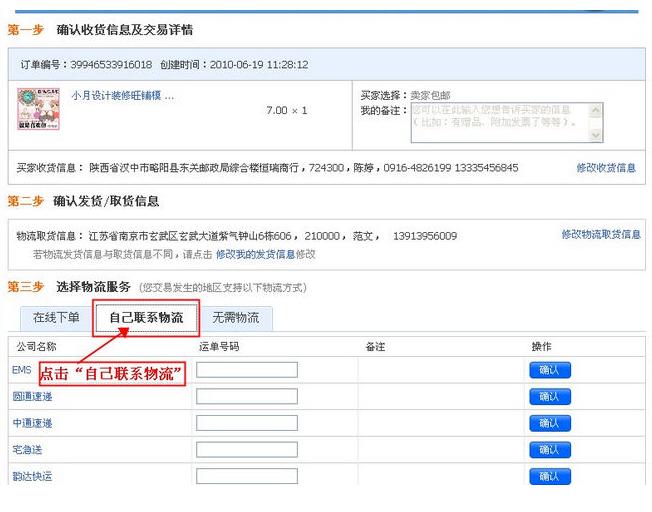The width and height of the screenshot is (652, 512).
Task: Click the 修改物流取货信息 link
Action: (x=600, y=234)
